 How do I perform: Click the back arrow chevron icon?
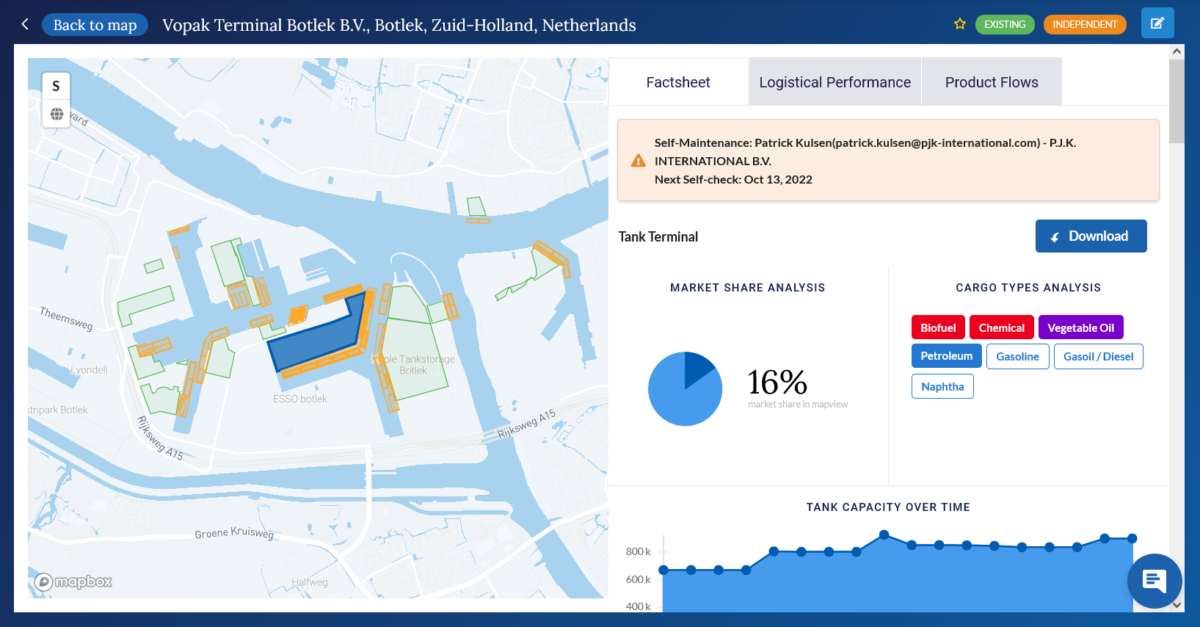click(x=25, y=24)
